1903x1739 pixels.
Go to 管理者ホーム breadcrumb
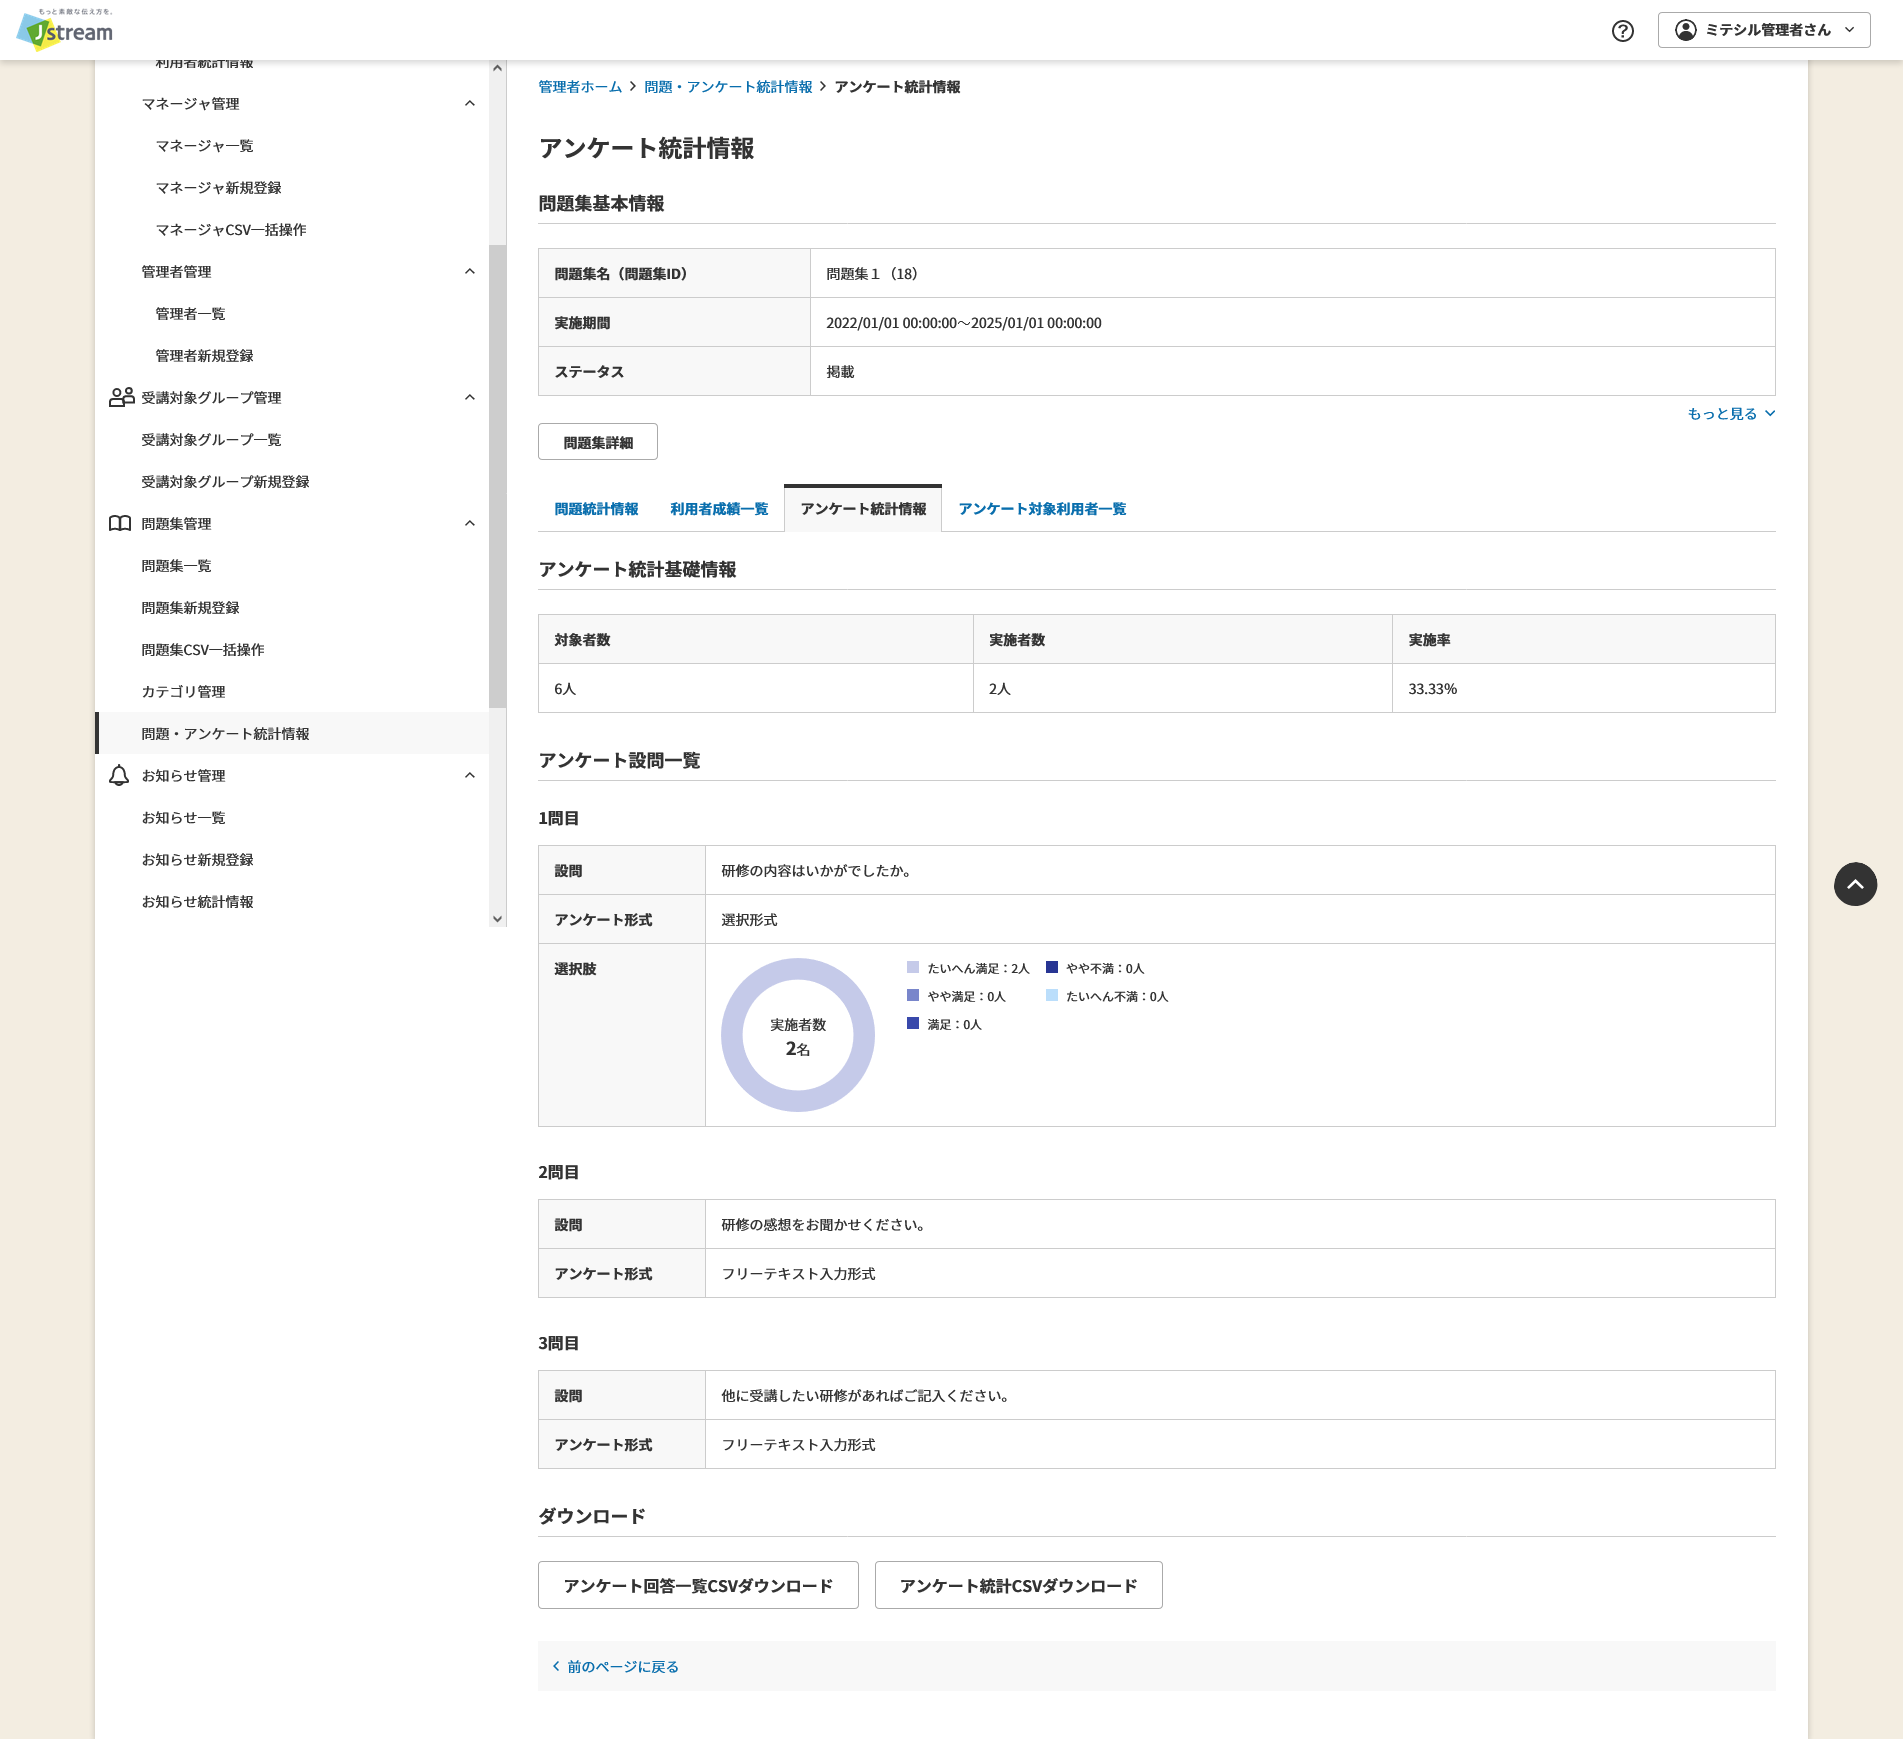click(x=580, y=87)
